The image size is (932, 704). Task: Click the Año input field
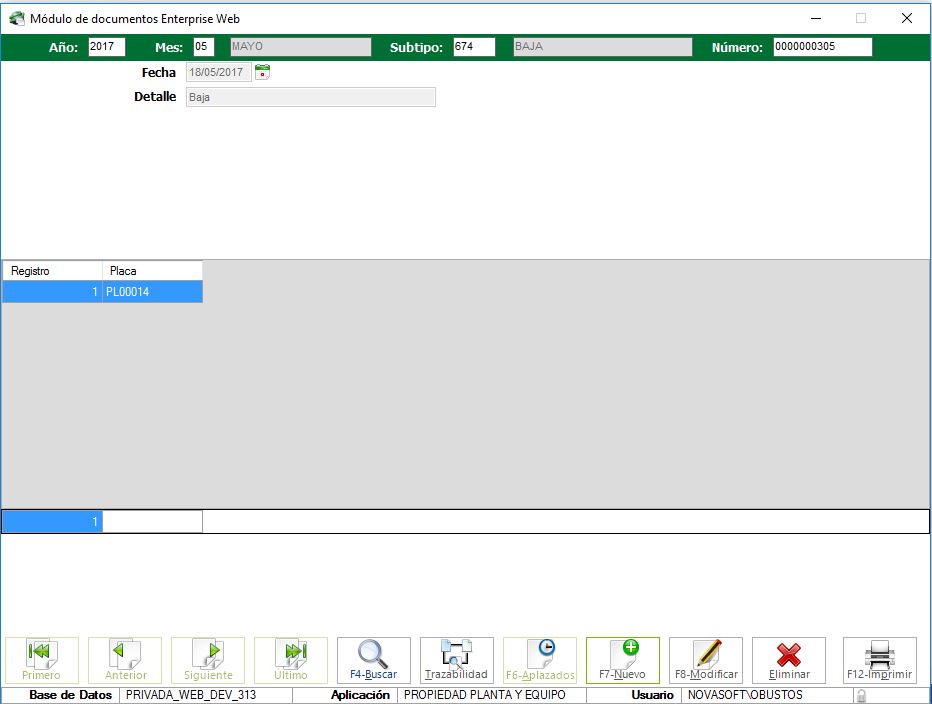[106, 47]
